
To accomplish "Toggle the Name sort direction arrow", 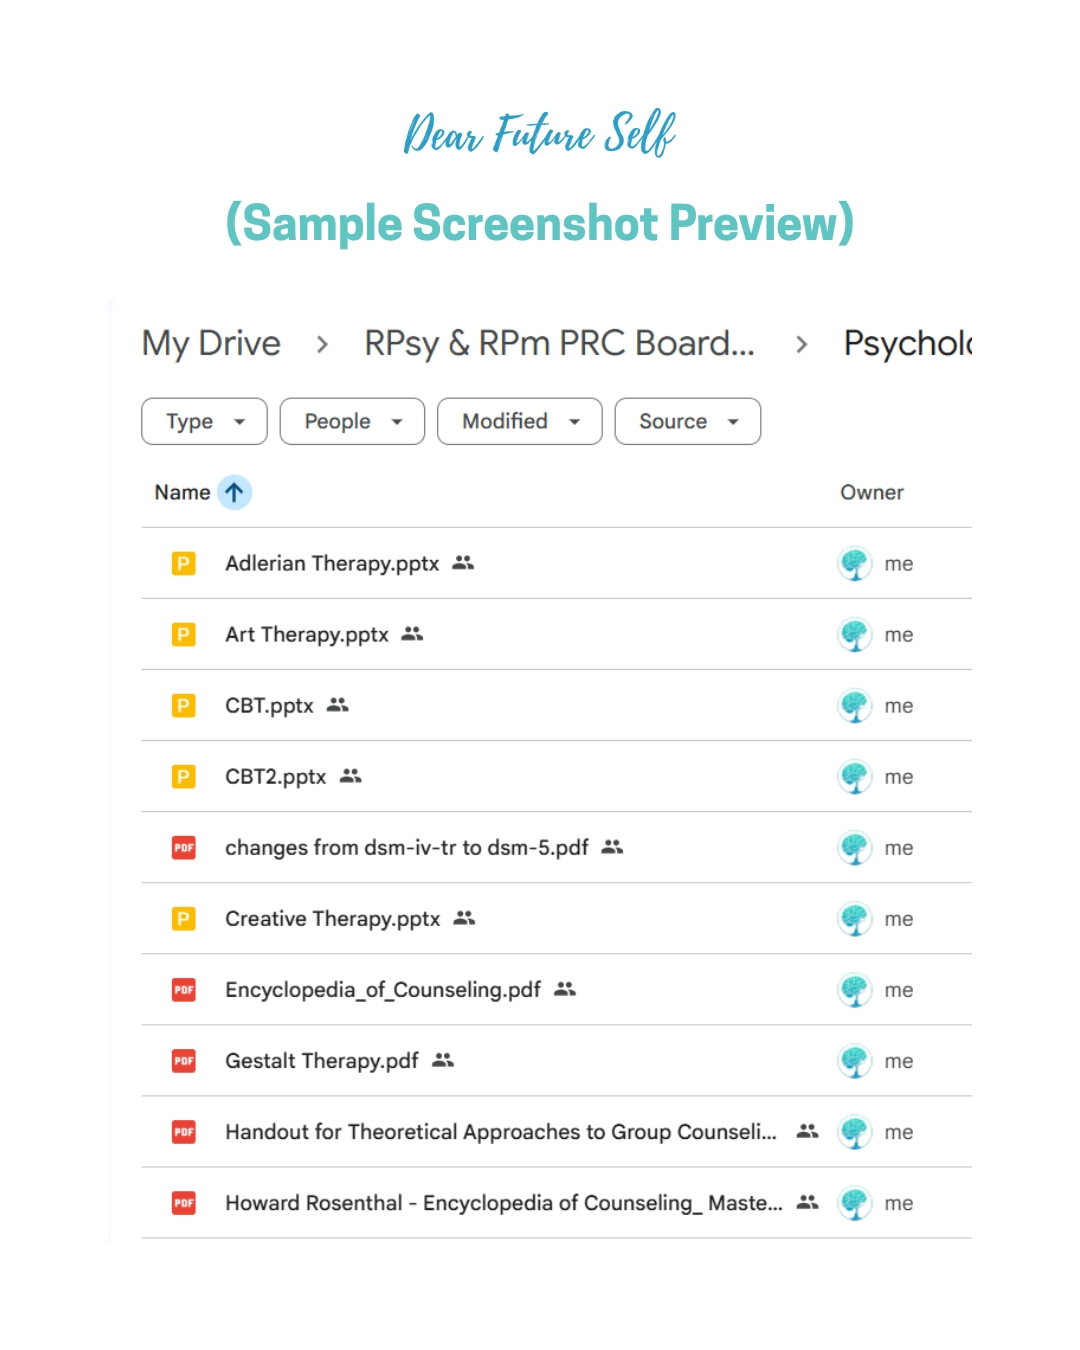I will click(234, 493).
